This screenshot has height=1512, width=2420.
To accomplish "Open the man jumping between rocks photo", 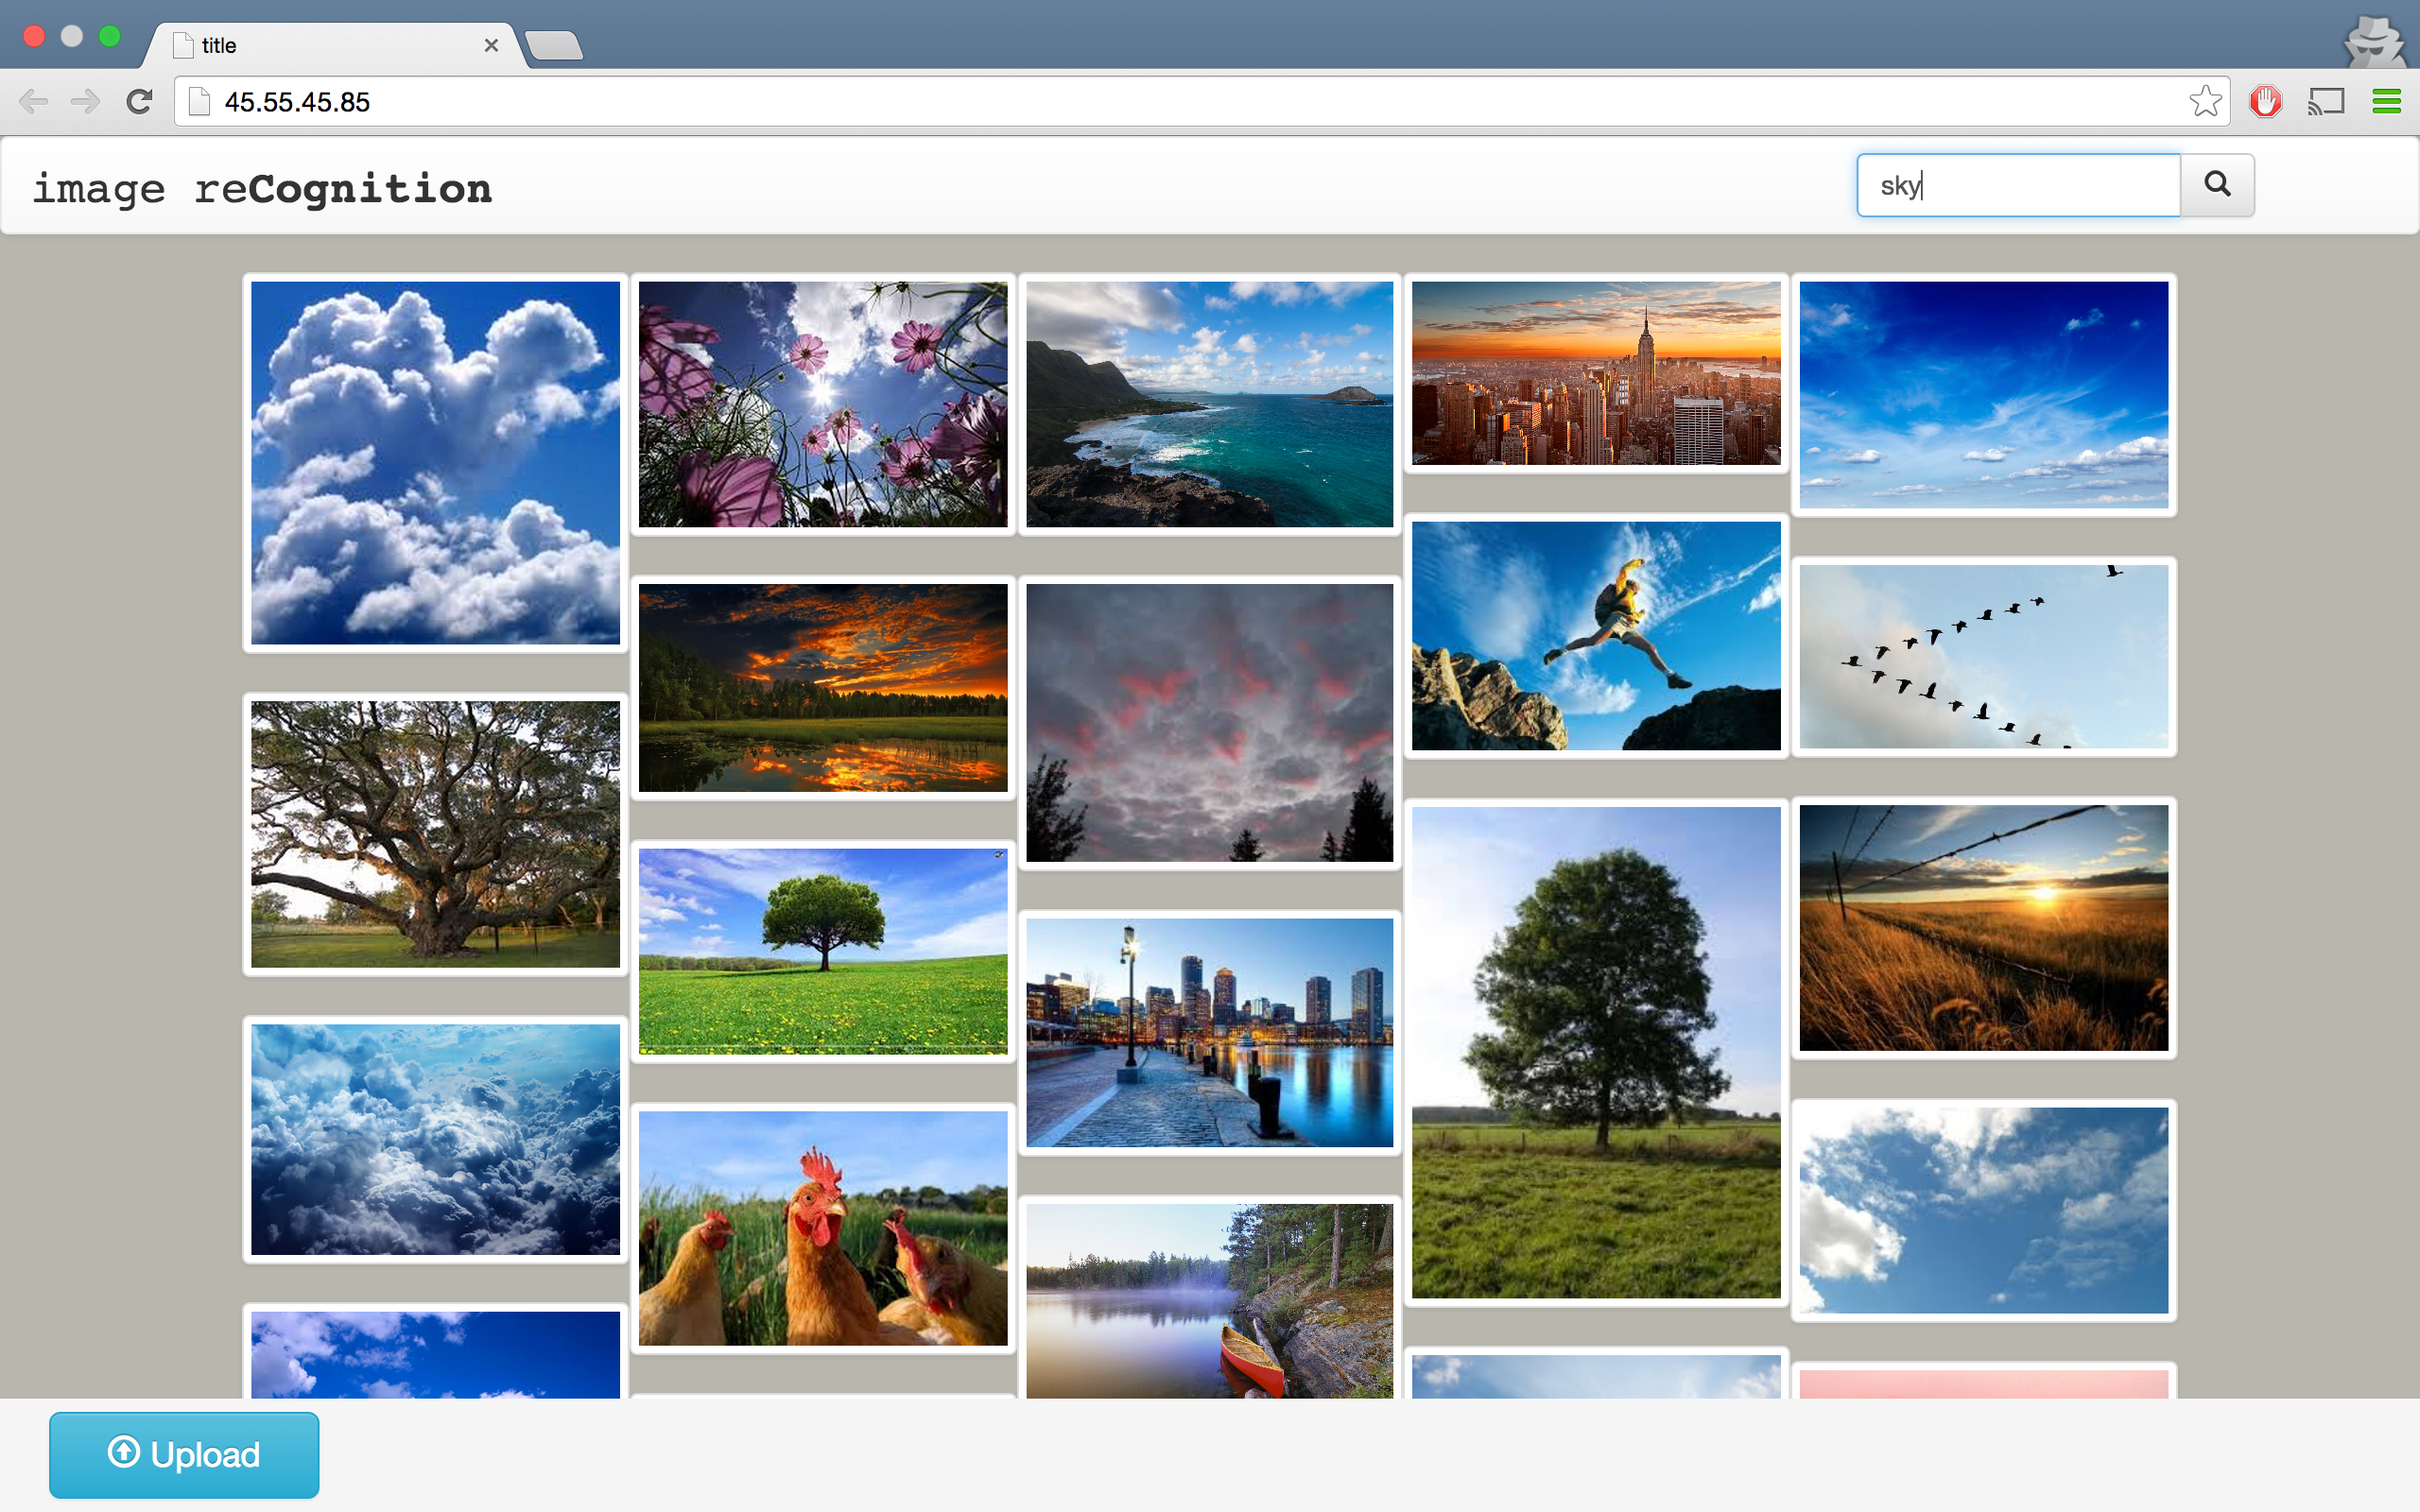I will coord(1596,636).
